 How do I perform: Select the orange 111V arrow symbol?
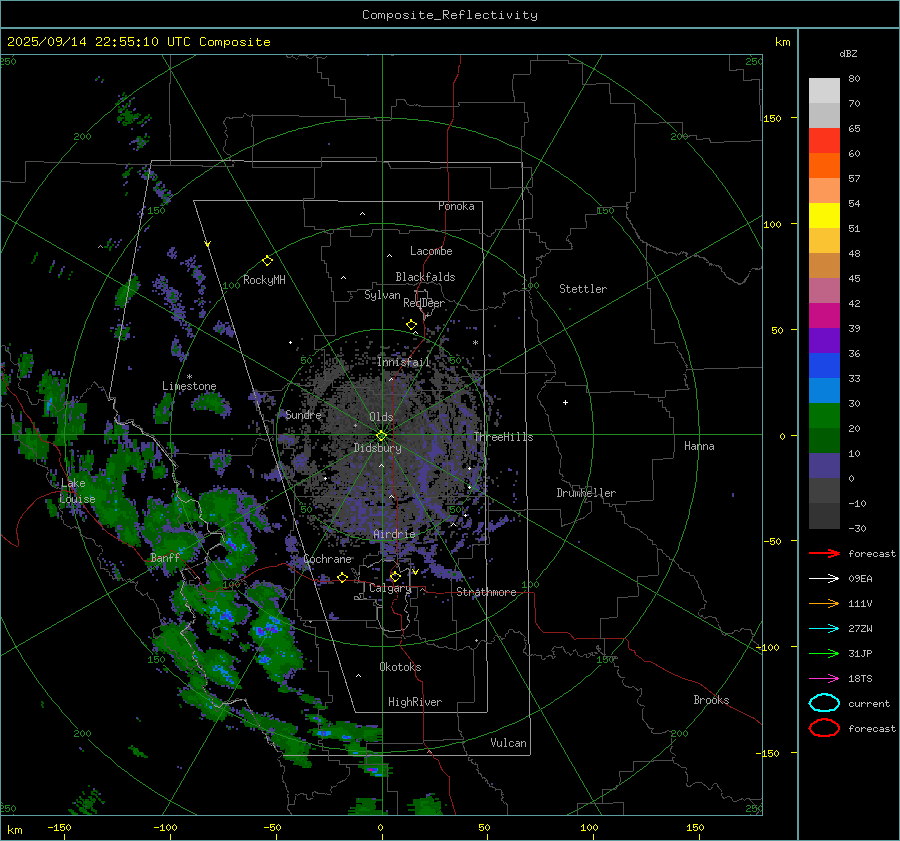coord(824,603)
